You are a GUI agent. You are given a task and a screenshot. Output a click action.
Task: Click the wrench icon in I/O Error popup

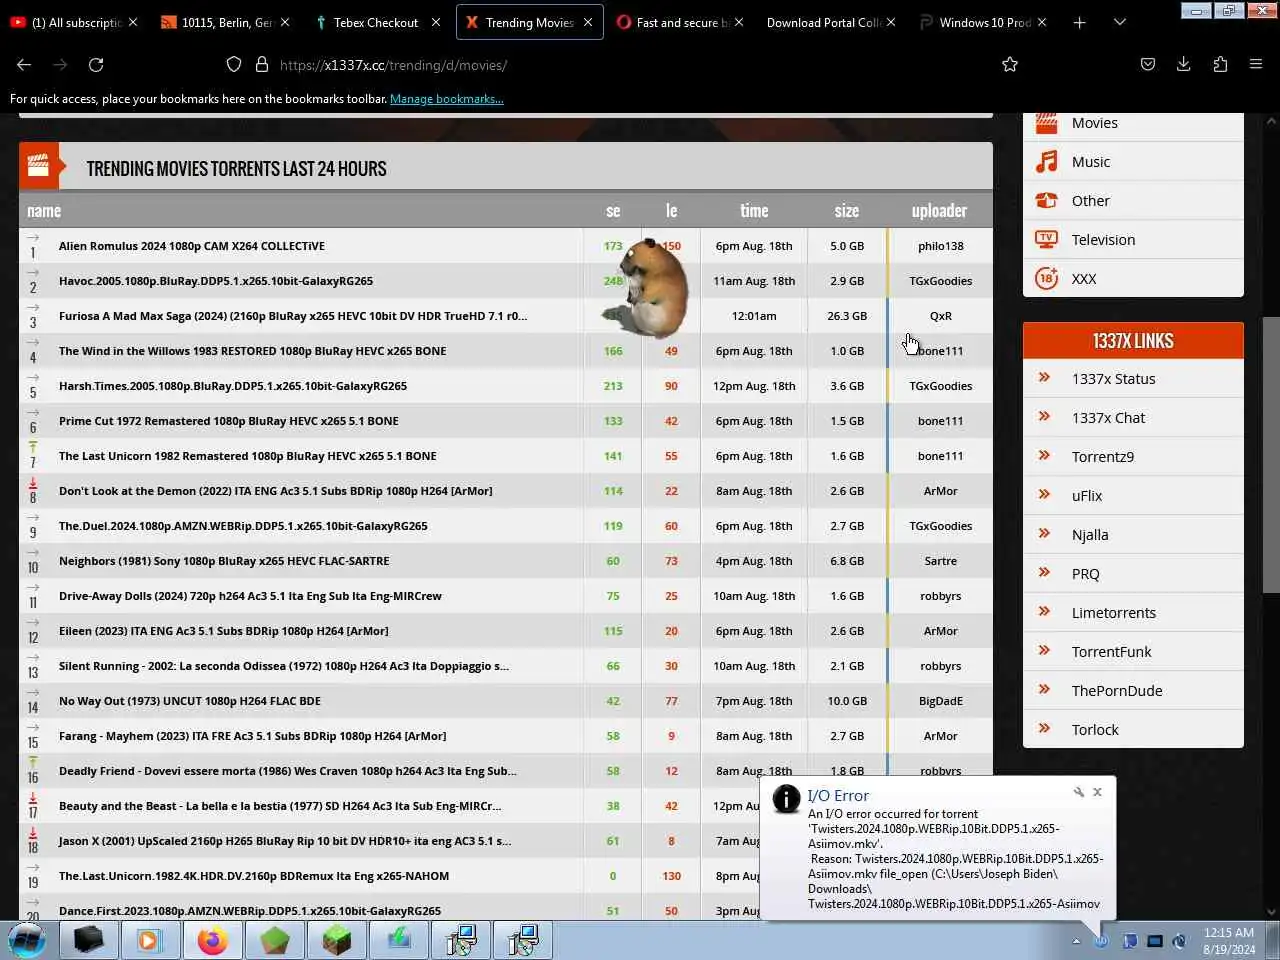tap(1078, 792)
